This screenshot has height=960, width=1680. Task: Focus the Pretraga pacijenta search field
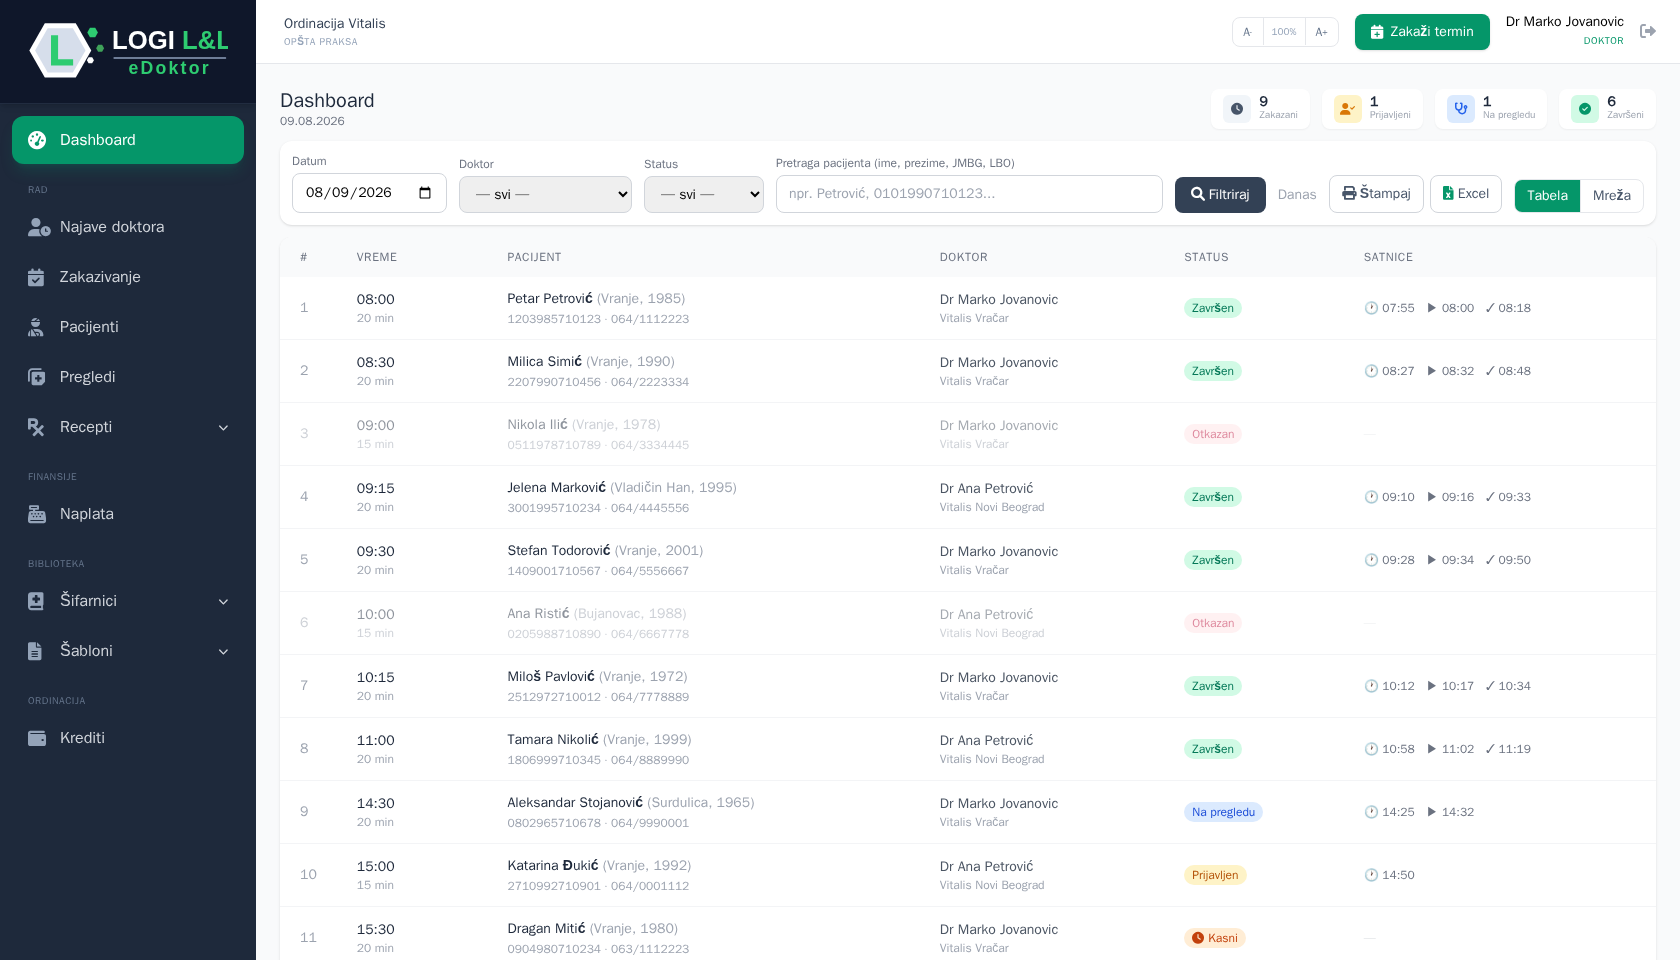969,194
